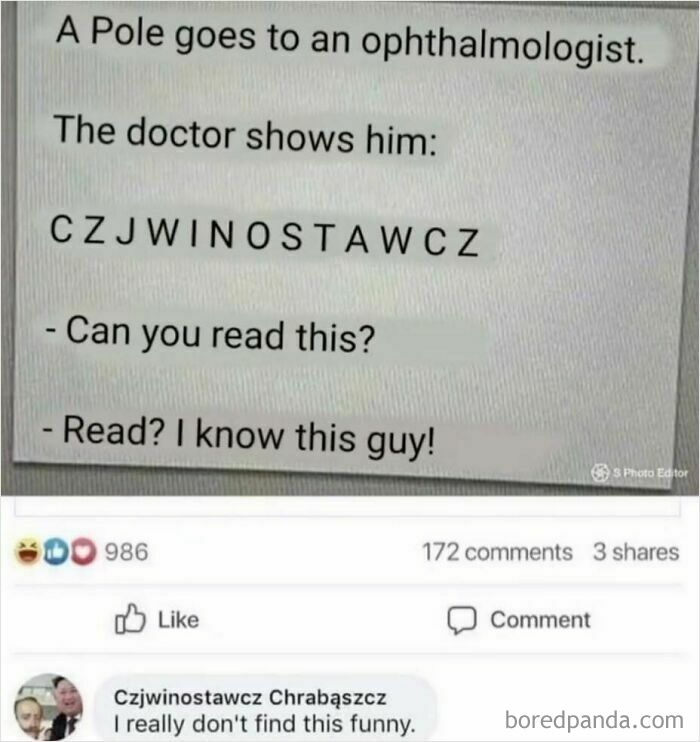The width and height of the screenshot is (700, 742).
Task: Open the 3 shares link
Action: 636,552
